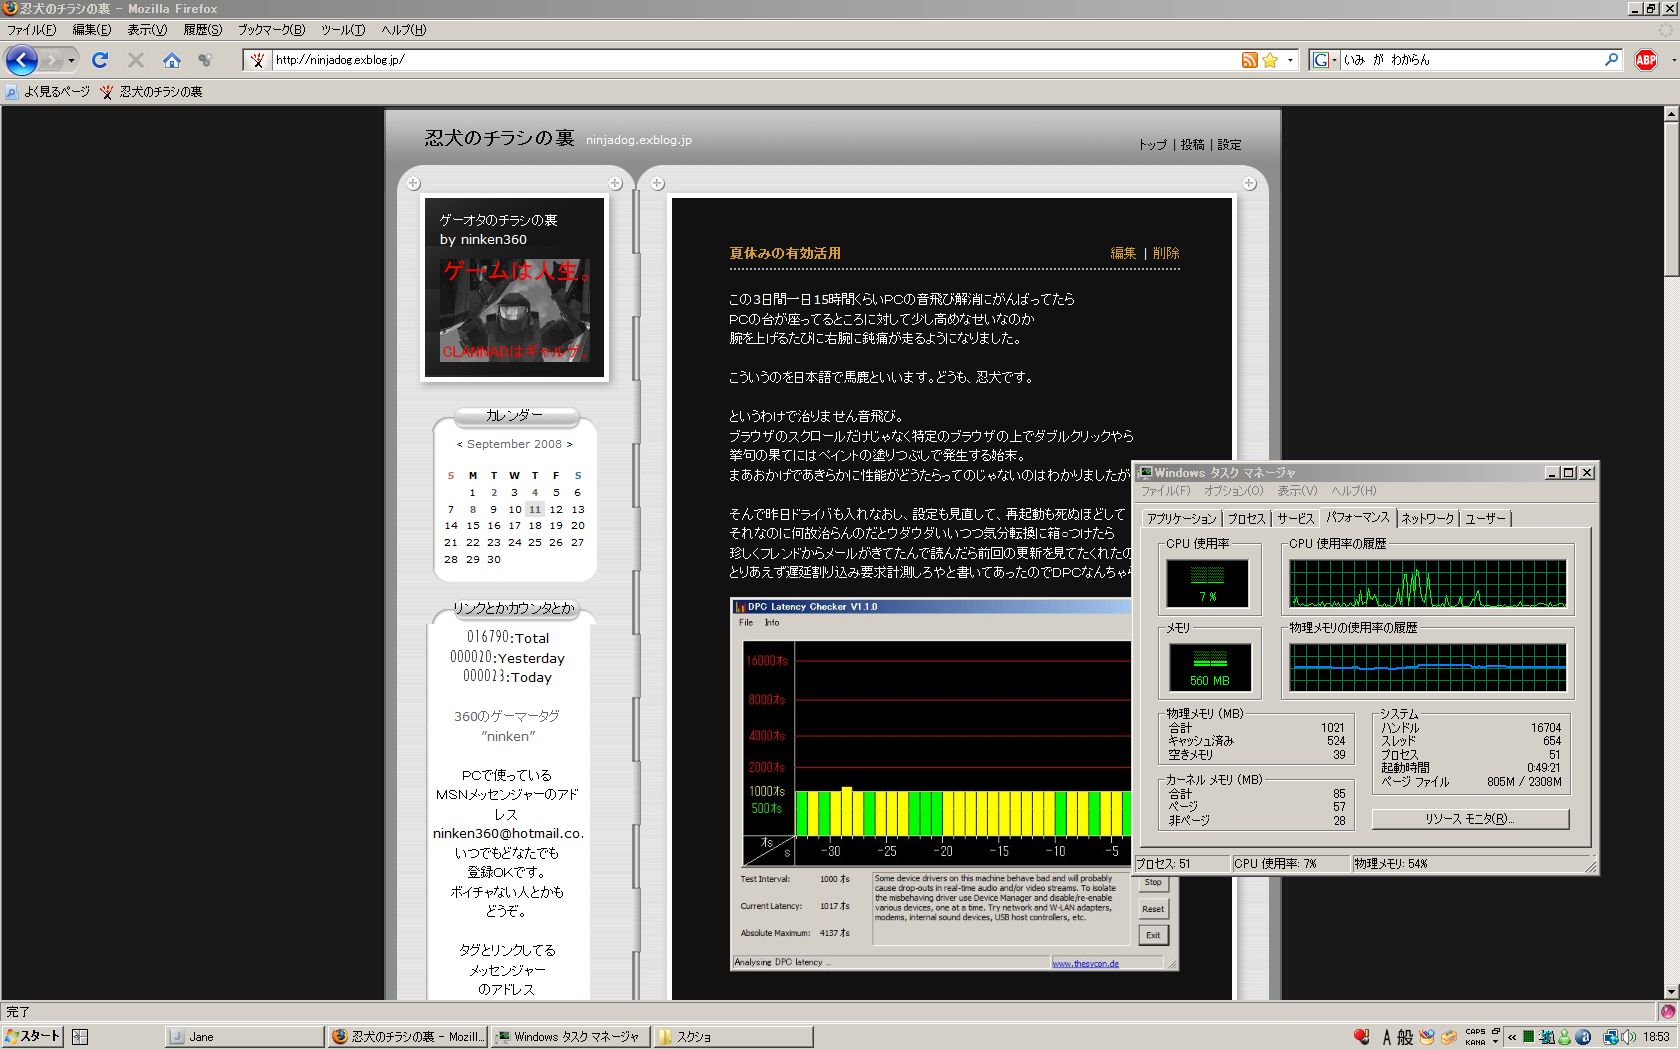
Task: Switch to Task Manager サービス tab
Action: click(1295, 519)
